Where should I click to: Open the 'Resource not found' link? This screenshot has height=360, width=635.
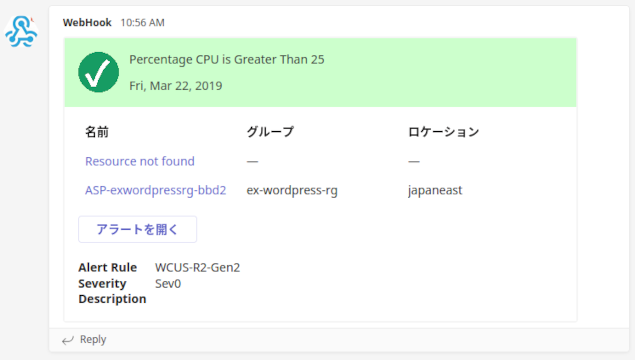pos(140,161)
